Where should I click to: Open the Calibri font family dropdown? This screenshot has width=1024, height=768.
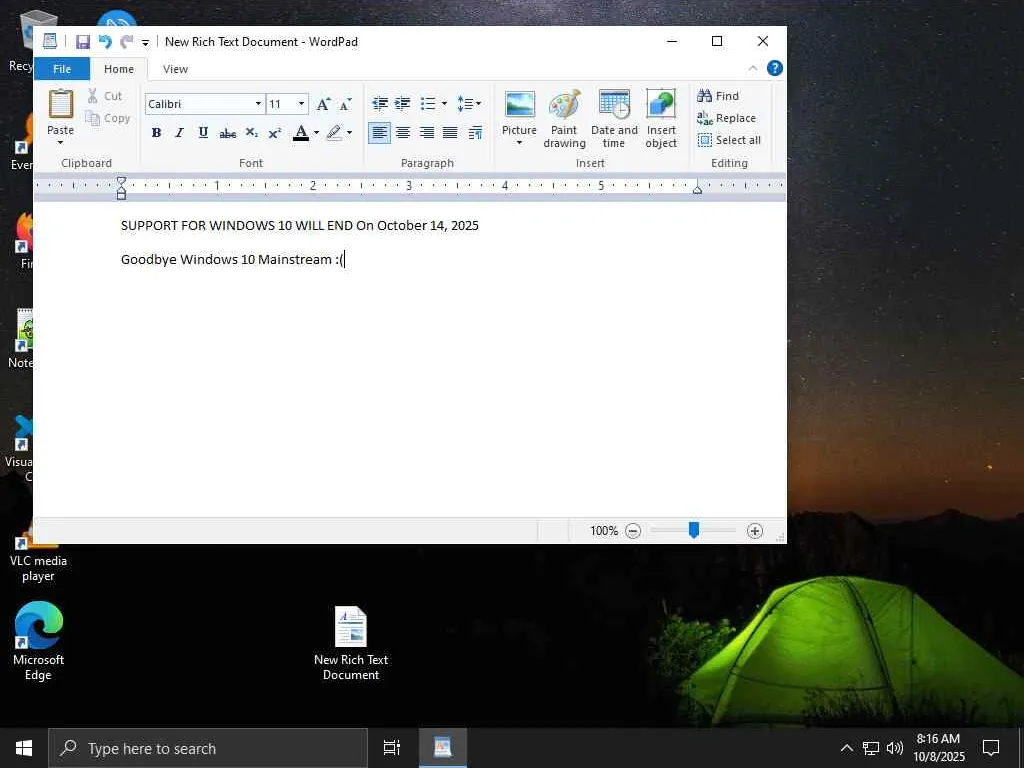pyautogui.click(x=258, y=104)
